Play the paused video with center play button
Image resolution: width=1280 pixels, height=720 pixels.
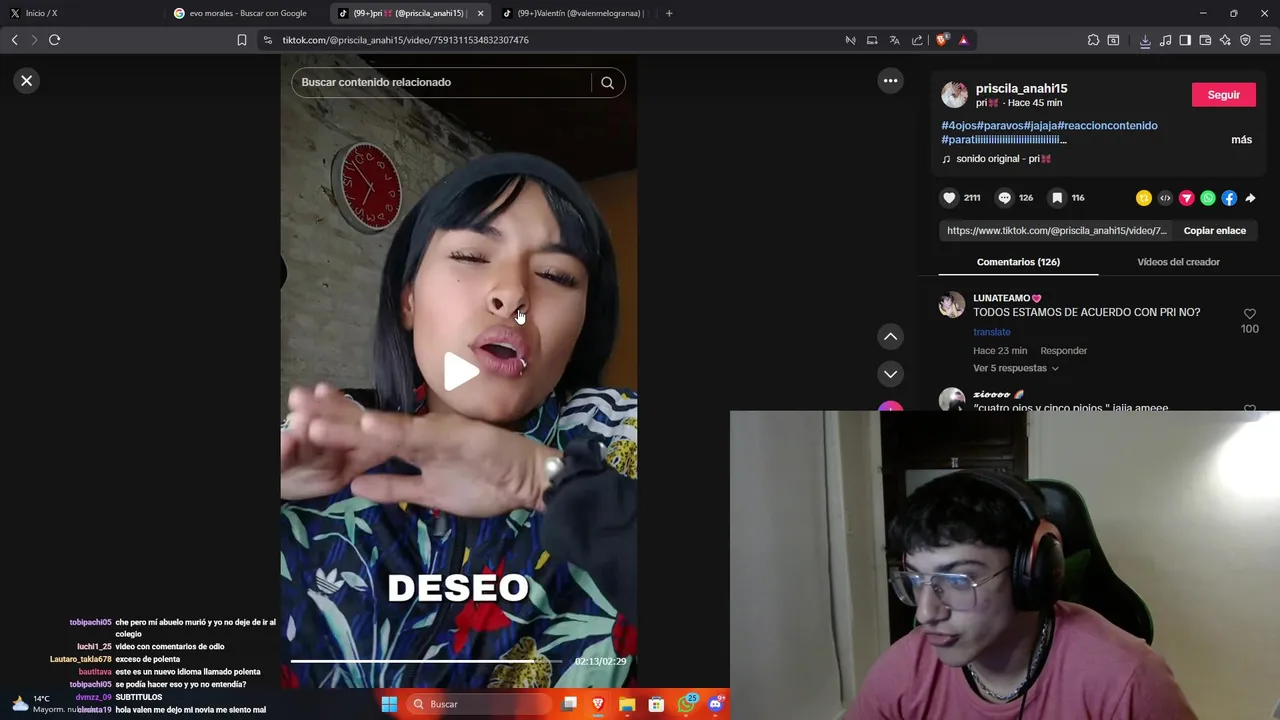[460, 372]
